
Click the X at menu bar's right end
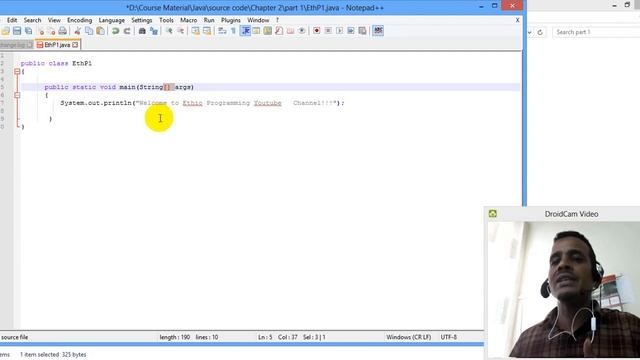pyautogui.click(x=518, y=20)
